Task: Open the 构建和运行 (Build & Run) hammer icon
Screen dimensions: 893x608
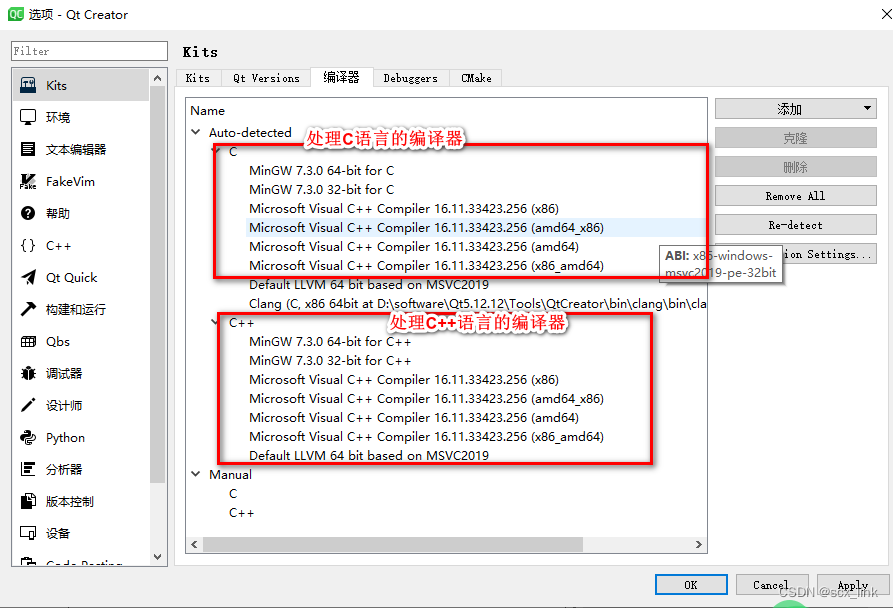Action: 28,309
